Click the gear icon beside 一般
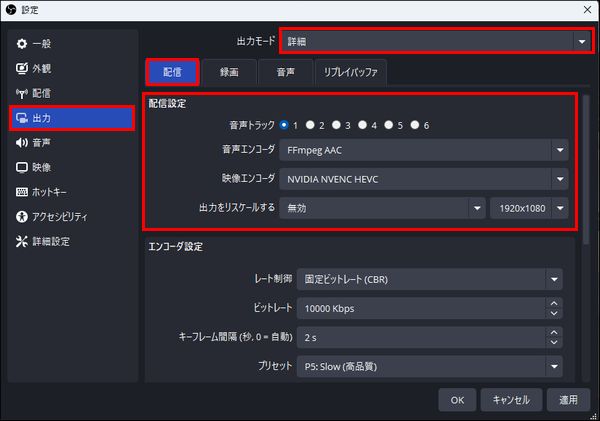Screen dimensions: 600x421 [x=22, y=44]
